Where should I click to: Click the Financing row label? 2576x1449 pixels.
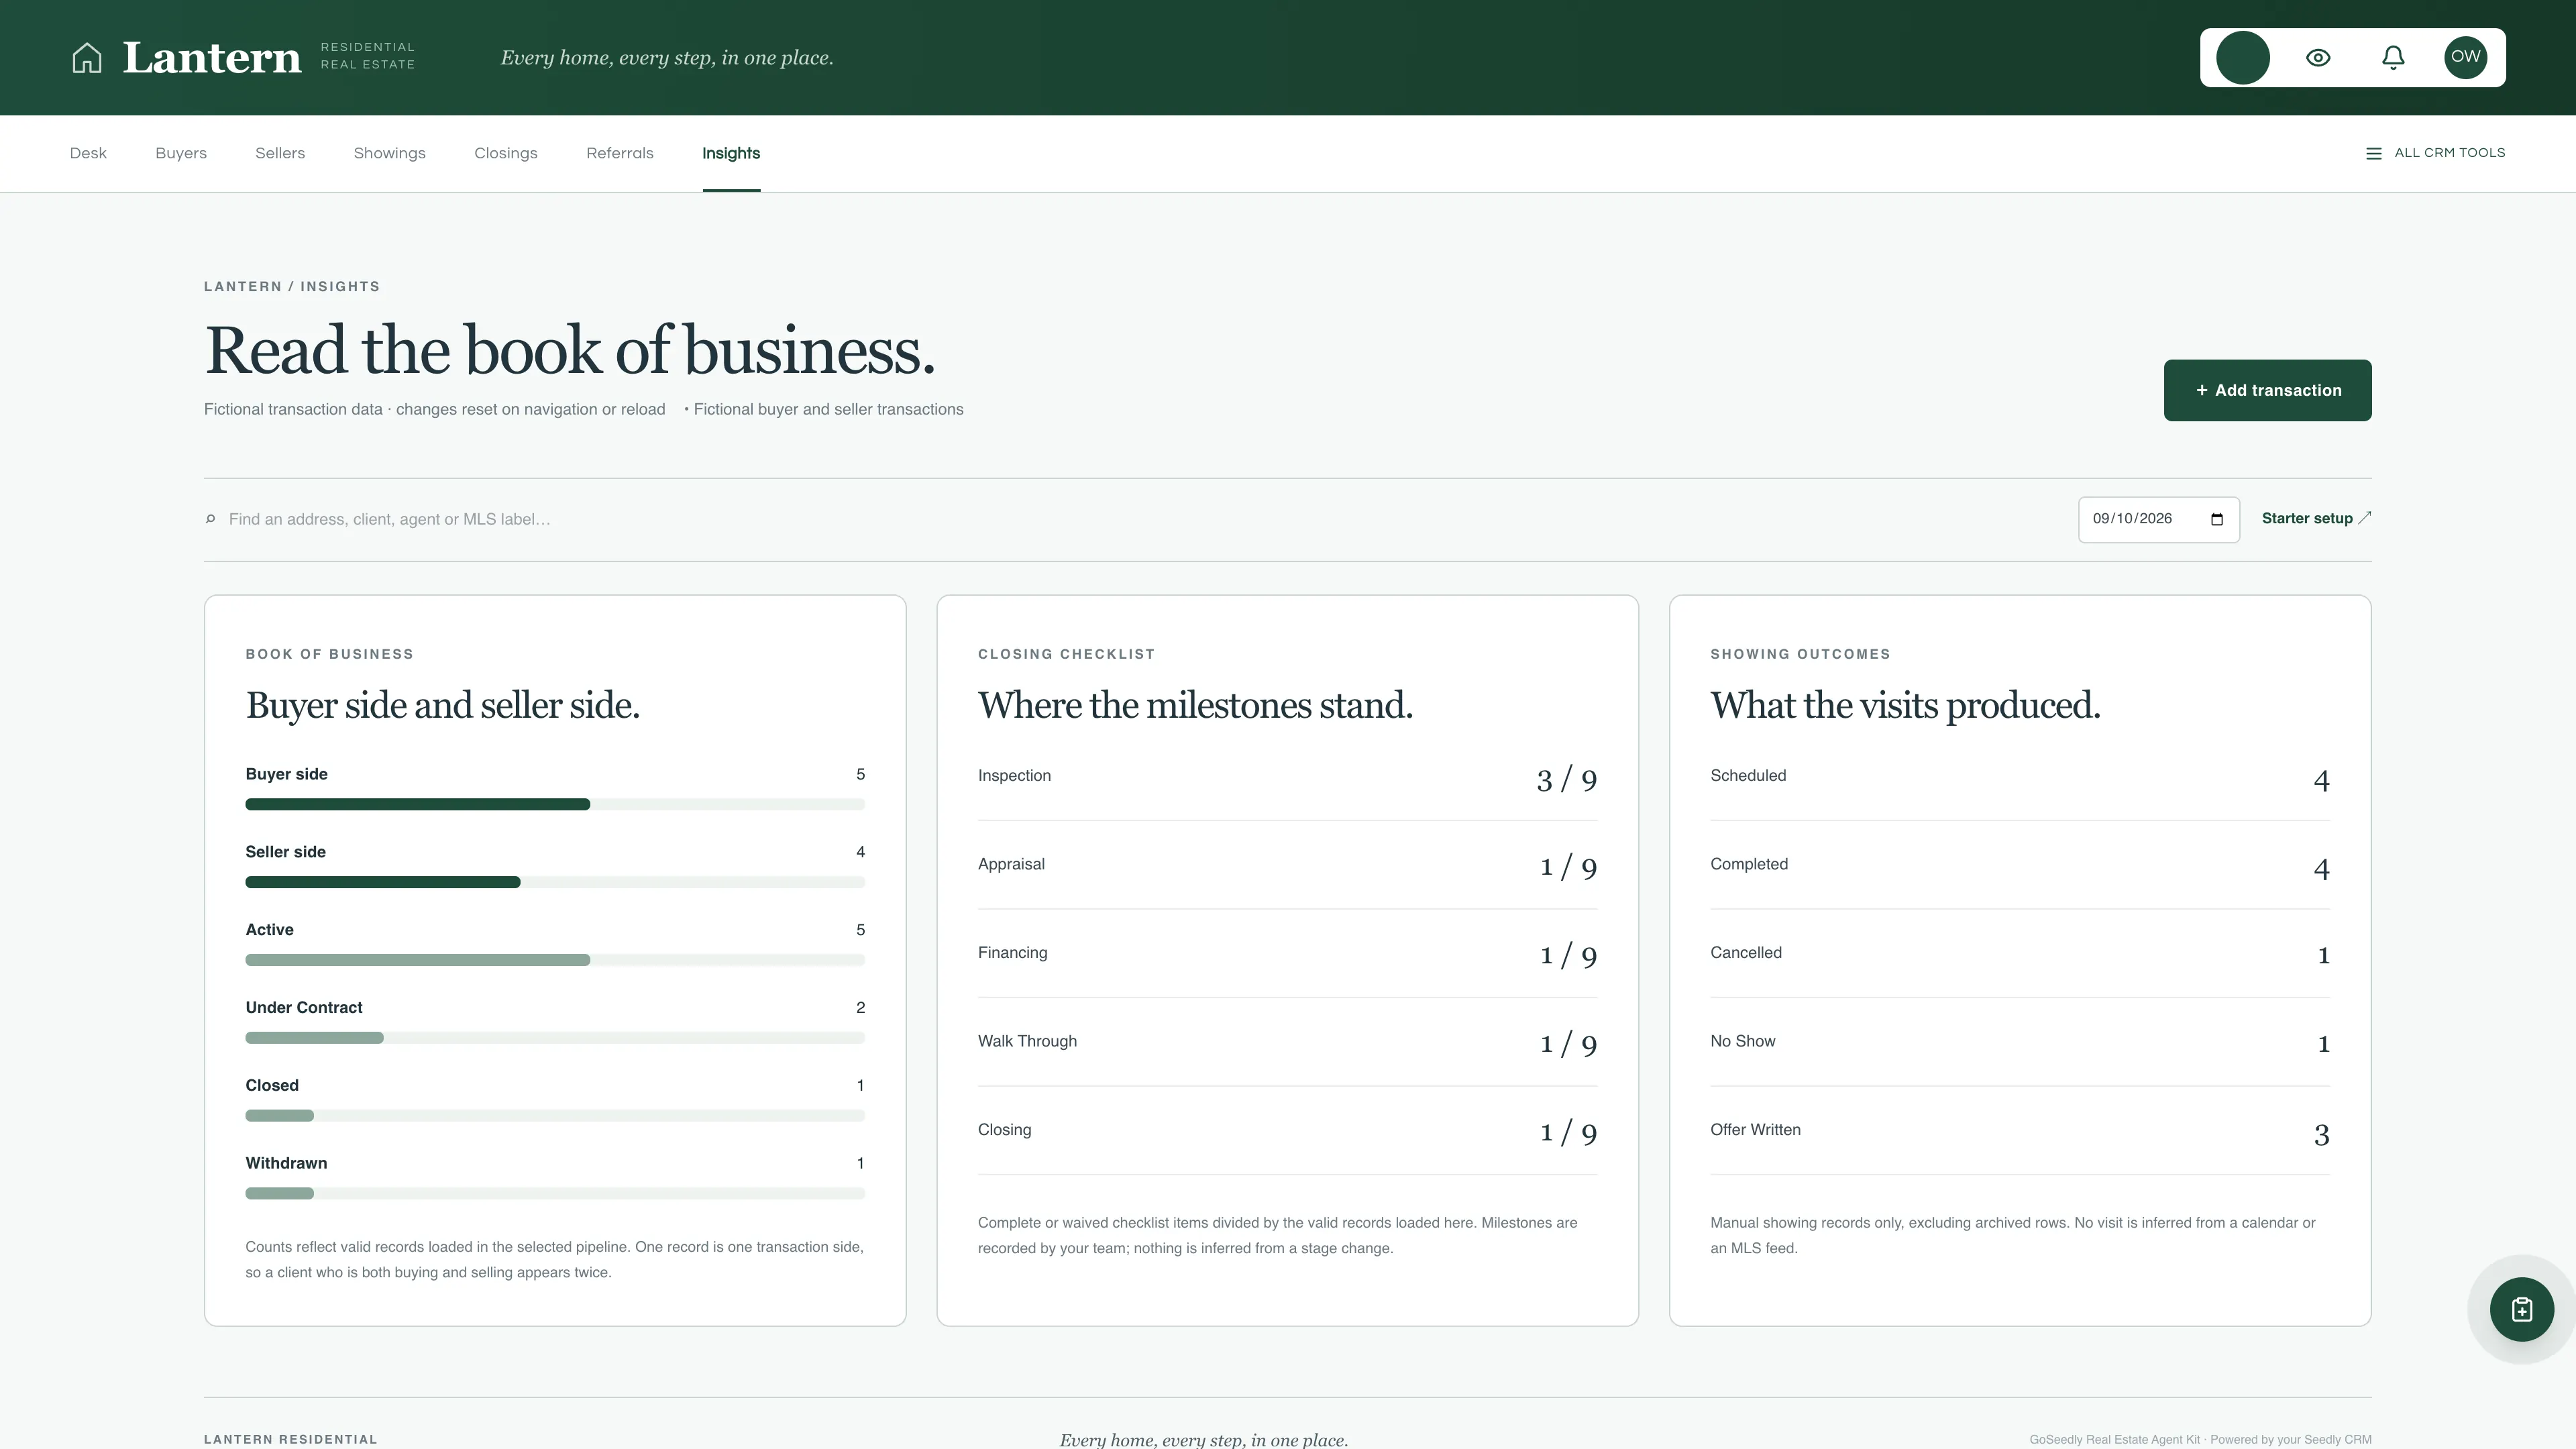coord(1012,953)
